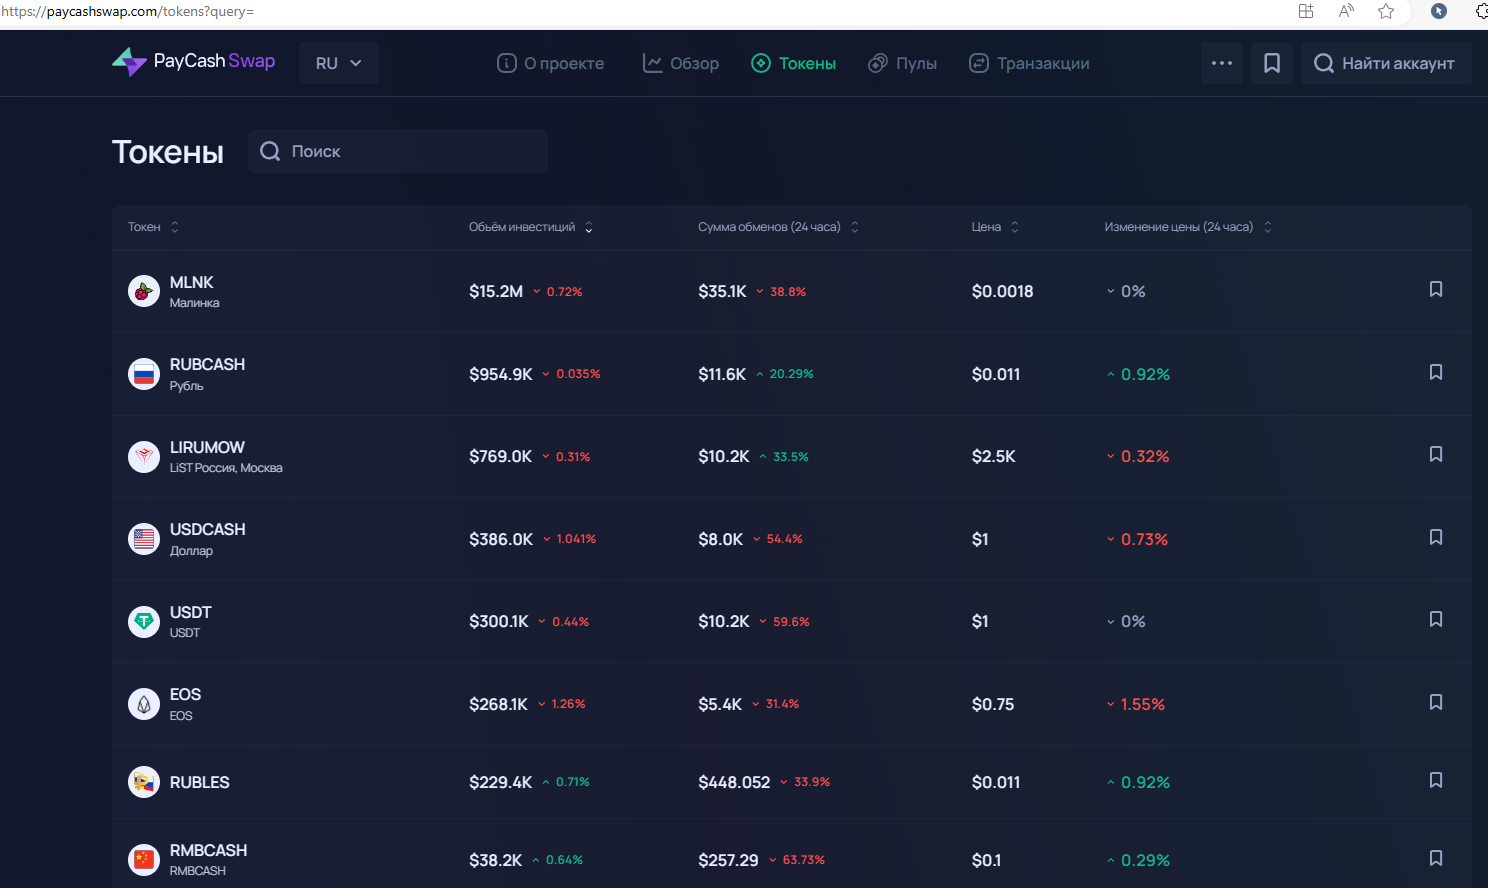Viewport: 1488px width, 888px height.
Task: Click the Найти аккаунт button
Action: click(1385, 63)
